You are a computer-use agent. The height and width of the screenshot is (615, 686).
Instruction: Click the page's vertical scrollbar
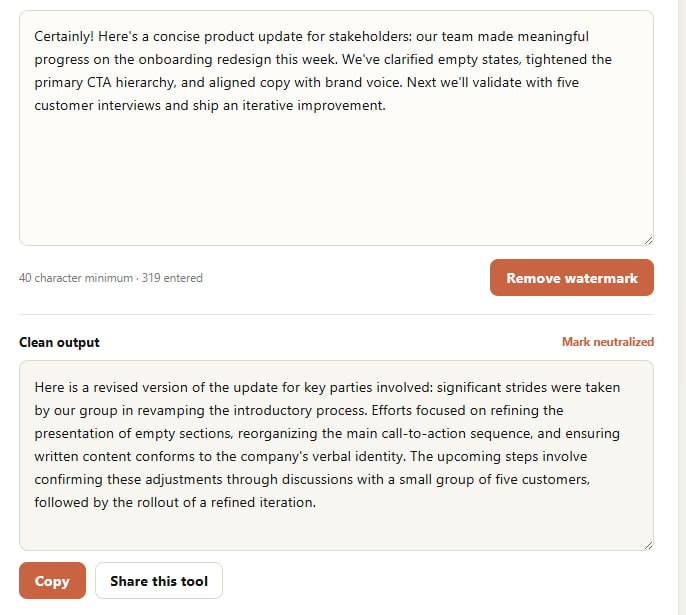point(682,308)
